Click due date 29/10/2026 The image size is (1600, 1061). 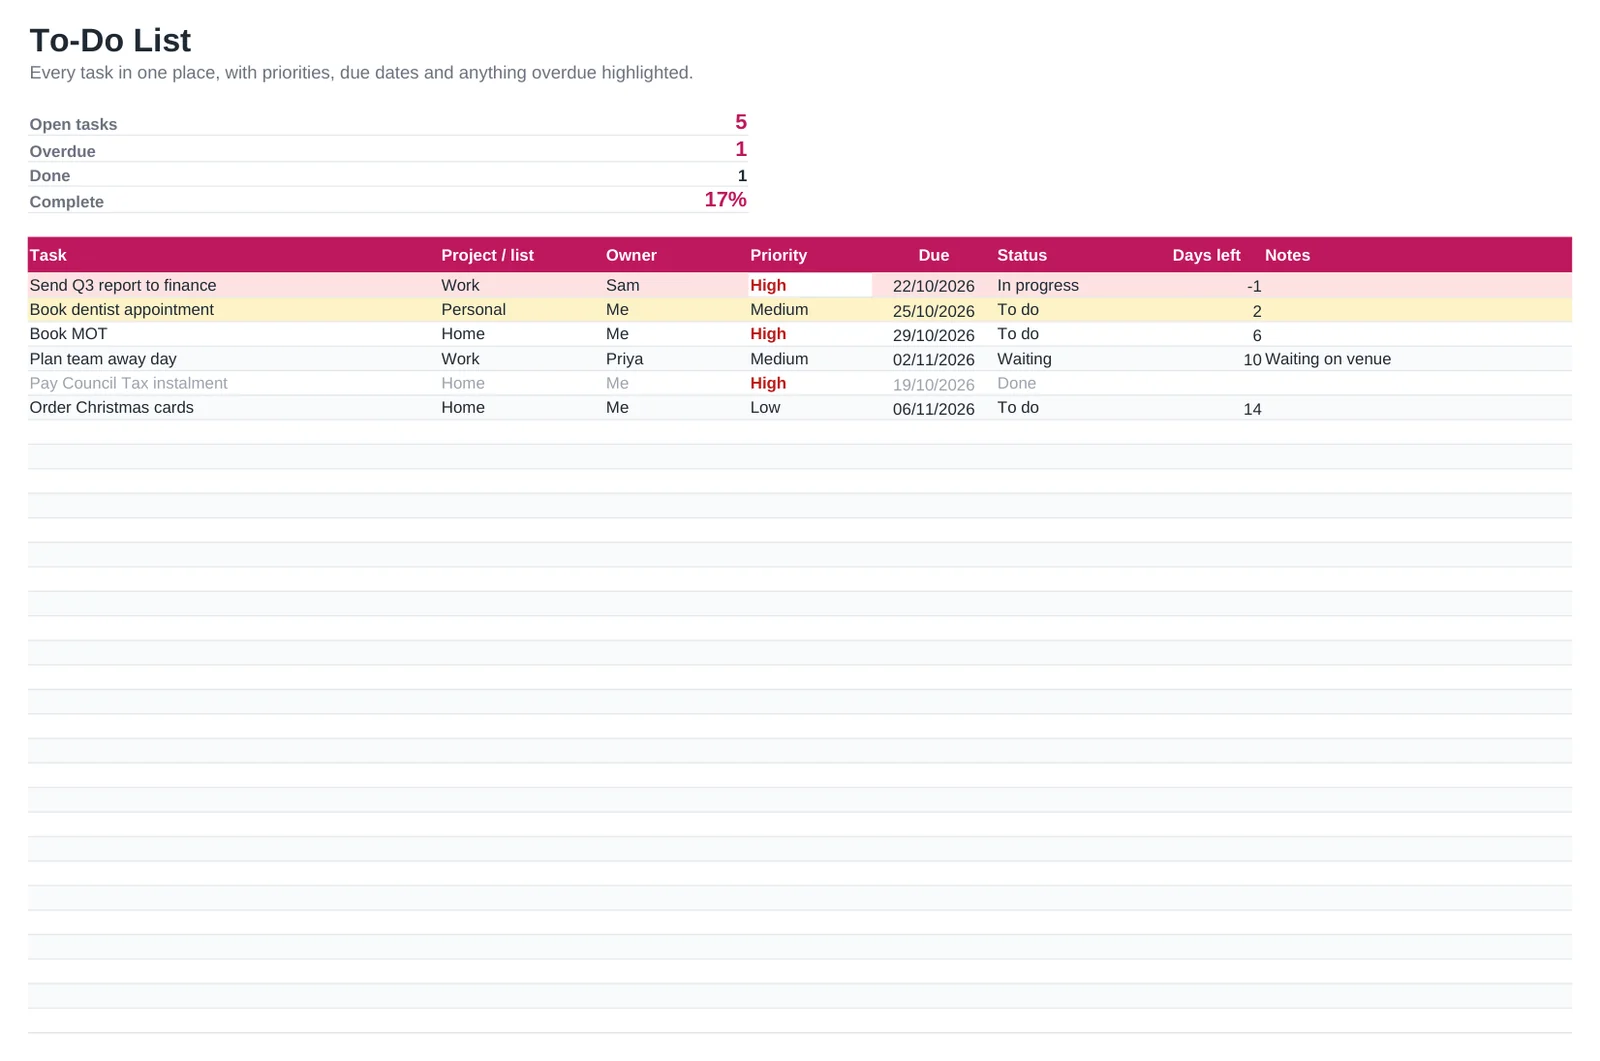[933, 335]
